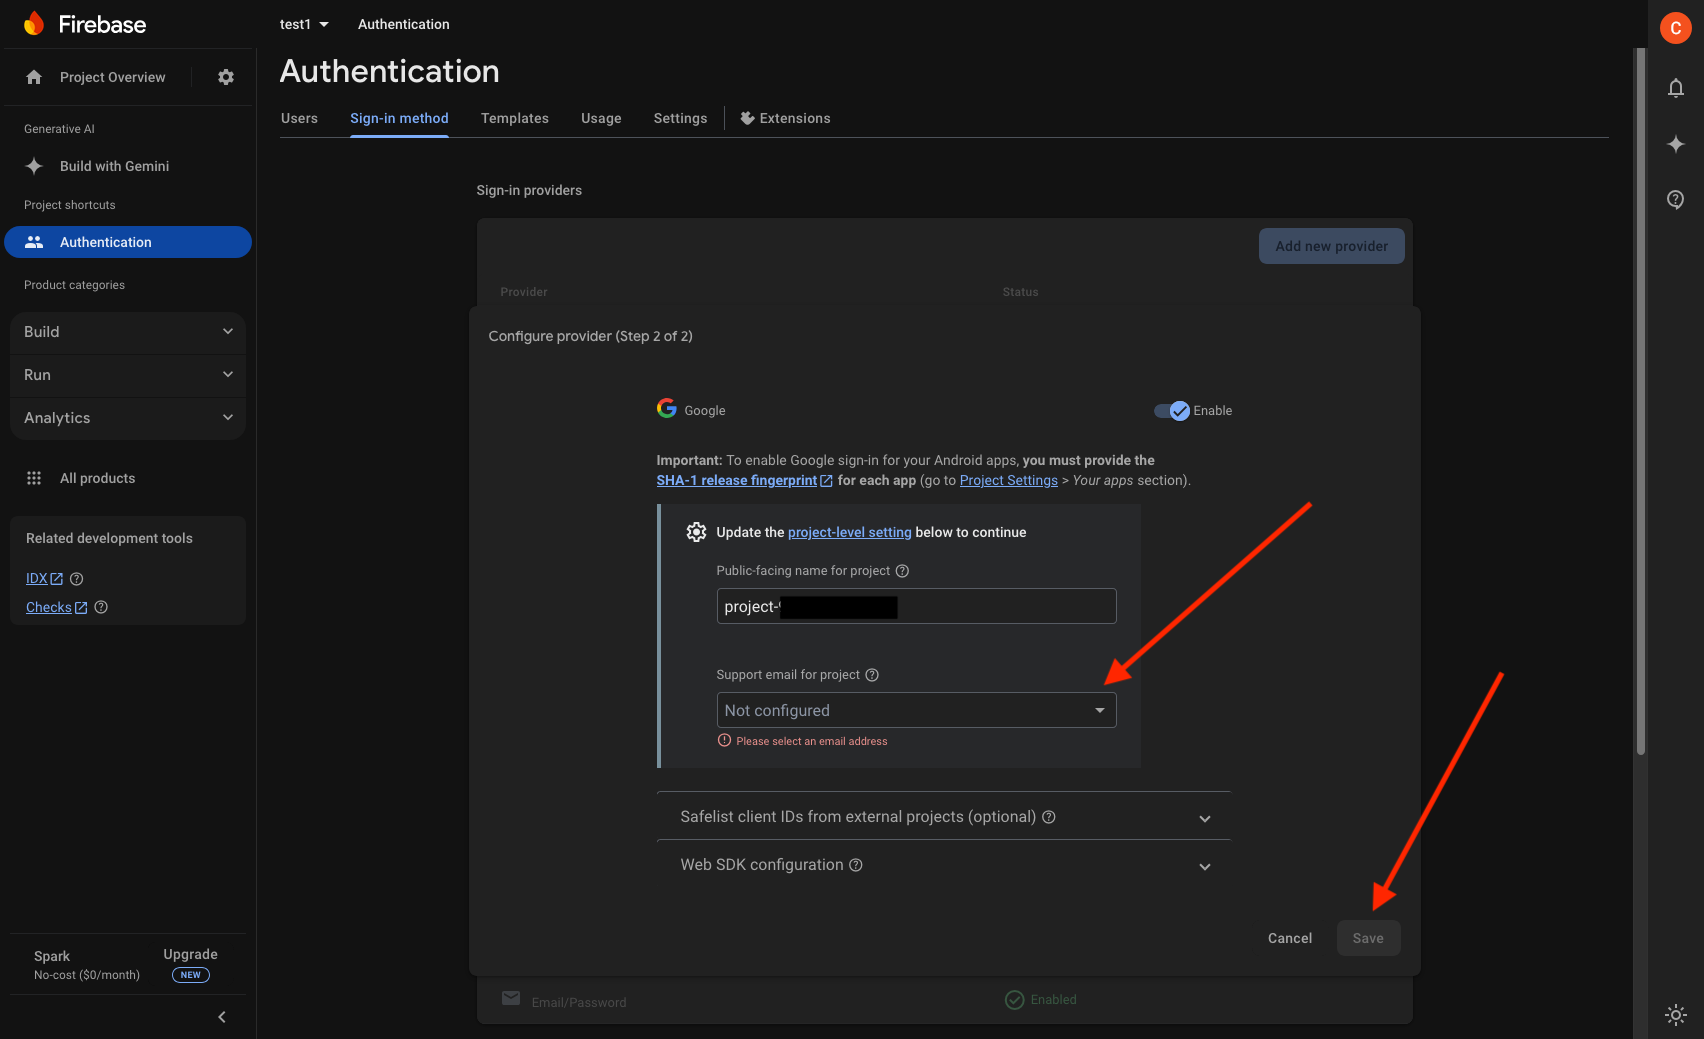Viewport: 1704px width, 1039px height.
Task: Click the All products grid icon
Action: [34, 478]
